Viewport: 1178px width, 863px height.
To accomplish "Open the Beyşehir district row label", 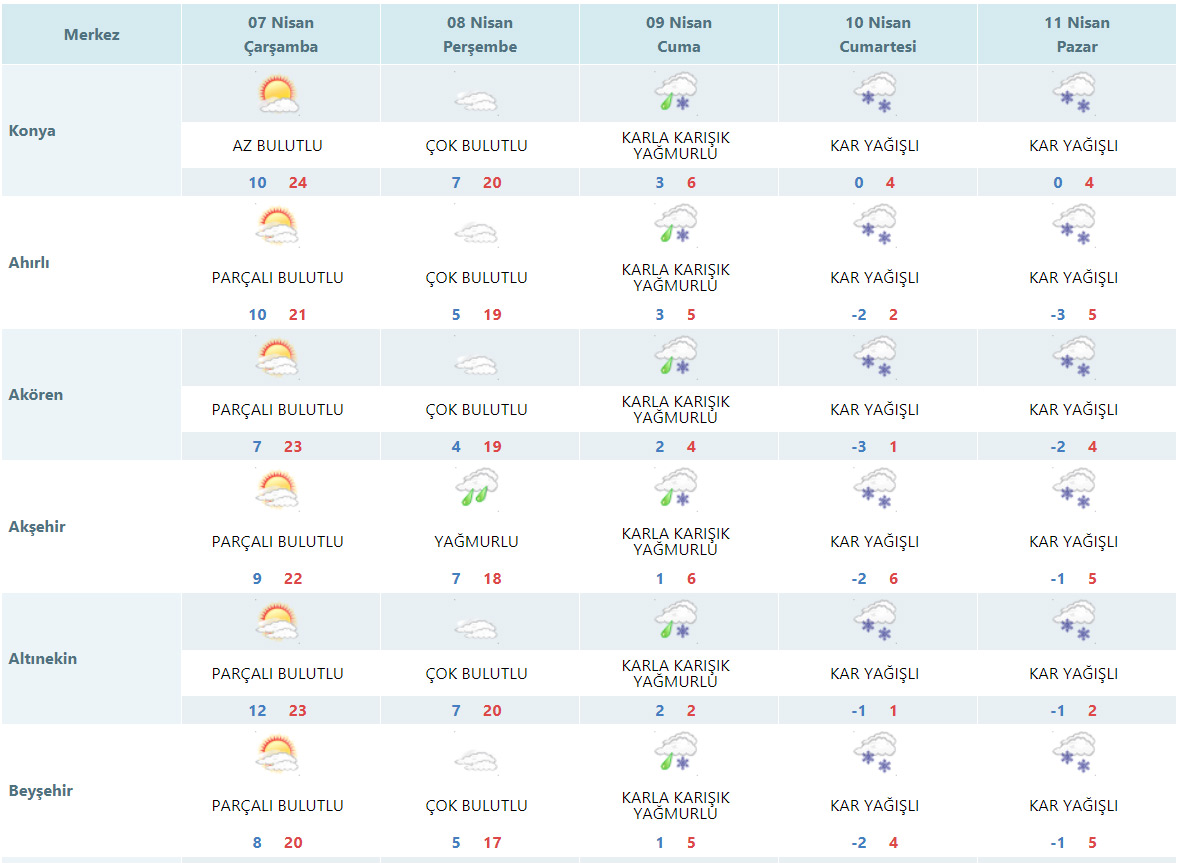I will [x=40, y=791].
